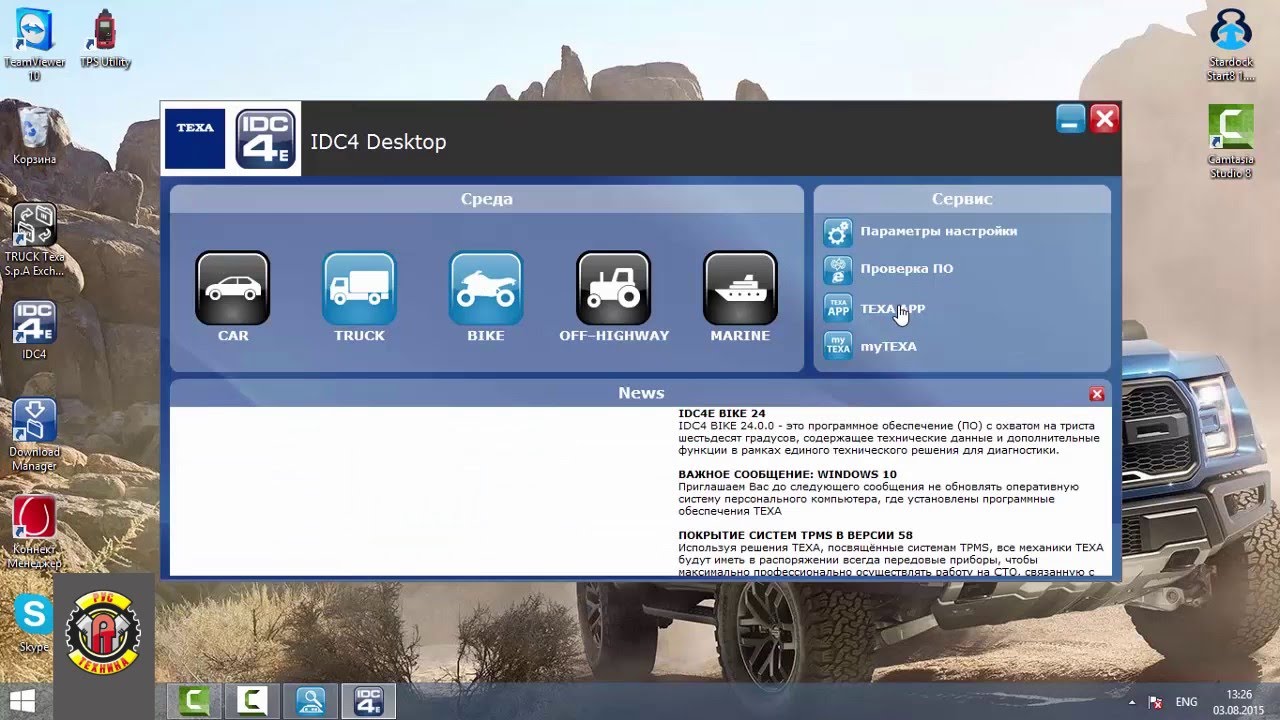This screenshot has width=1280, height=720.
Task: Open Camtasia Studio 8 desktop shortcut
Action: (1231, 142)
